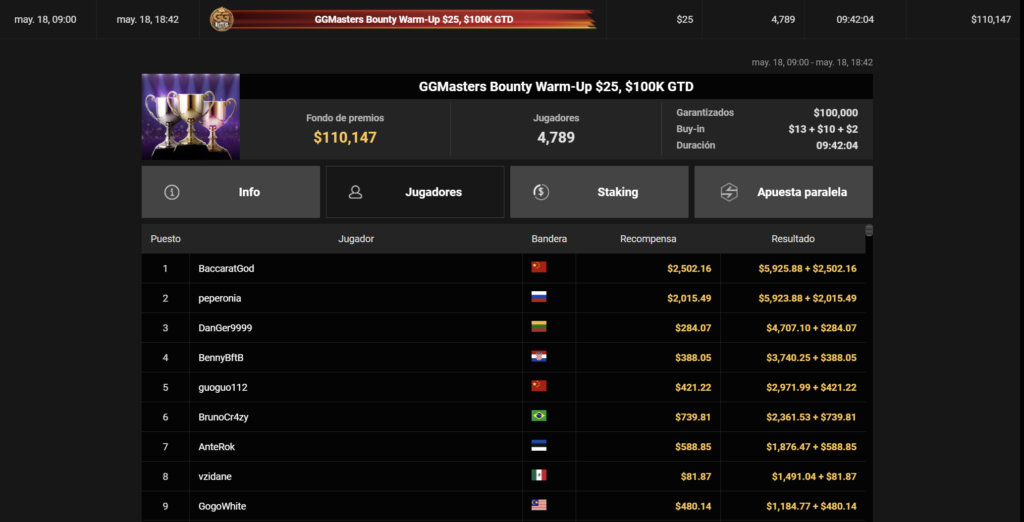
Task: Open player peperonia's row
Action: click(x=504, y=298)
